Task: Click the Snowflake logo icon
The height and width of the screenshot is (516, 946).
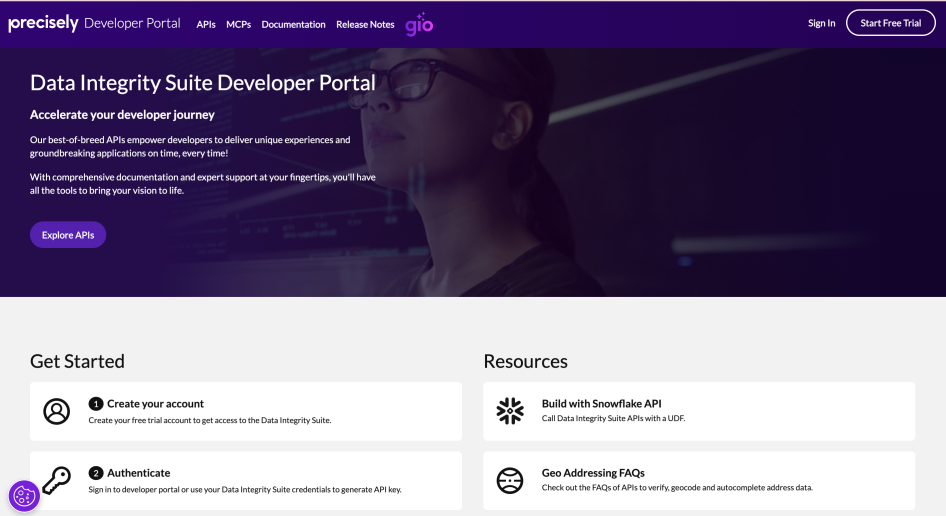Action: pos(510,411)
